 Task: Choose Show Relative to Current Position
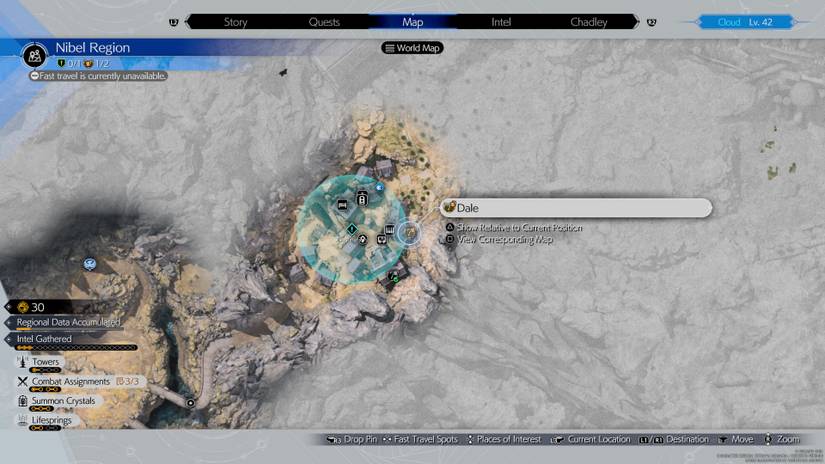point(518,228)
